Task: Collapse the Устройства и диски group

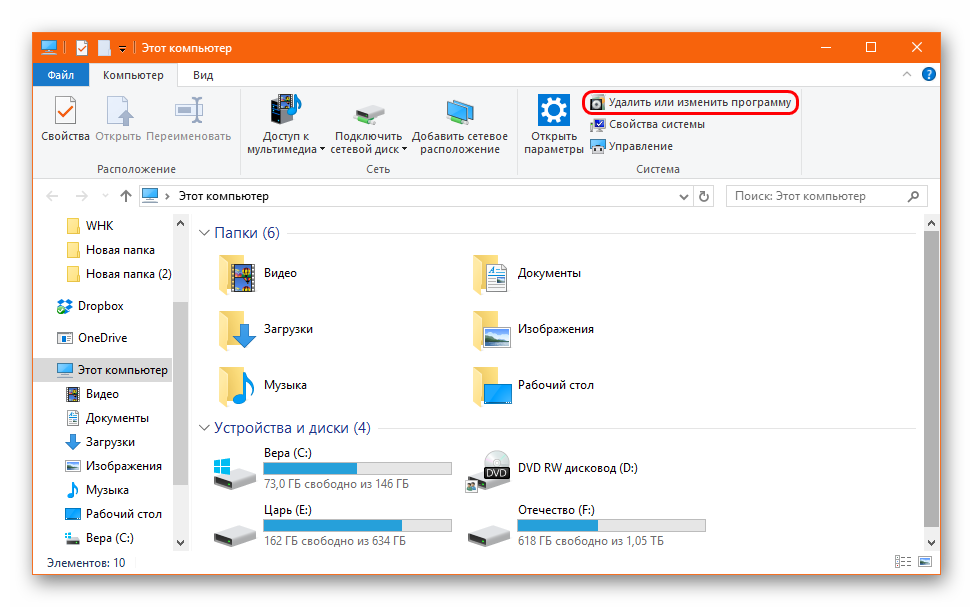Action: [204, 428]
